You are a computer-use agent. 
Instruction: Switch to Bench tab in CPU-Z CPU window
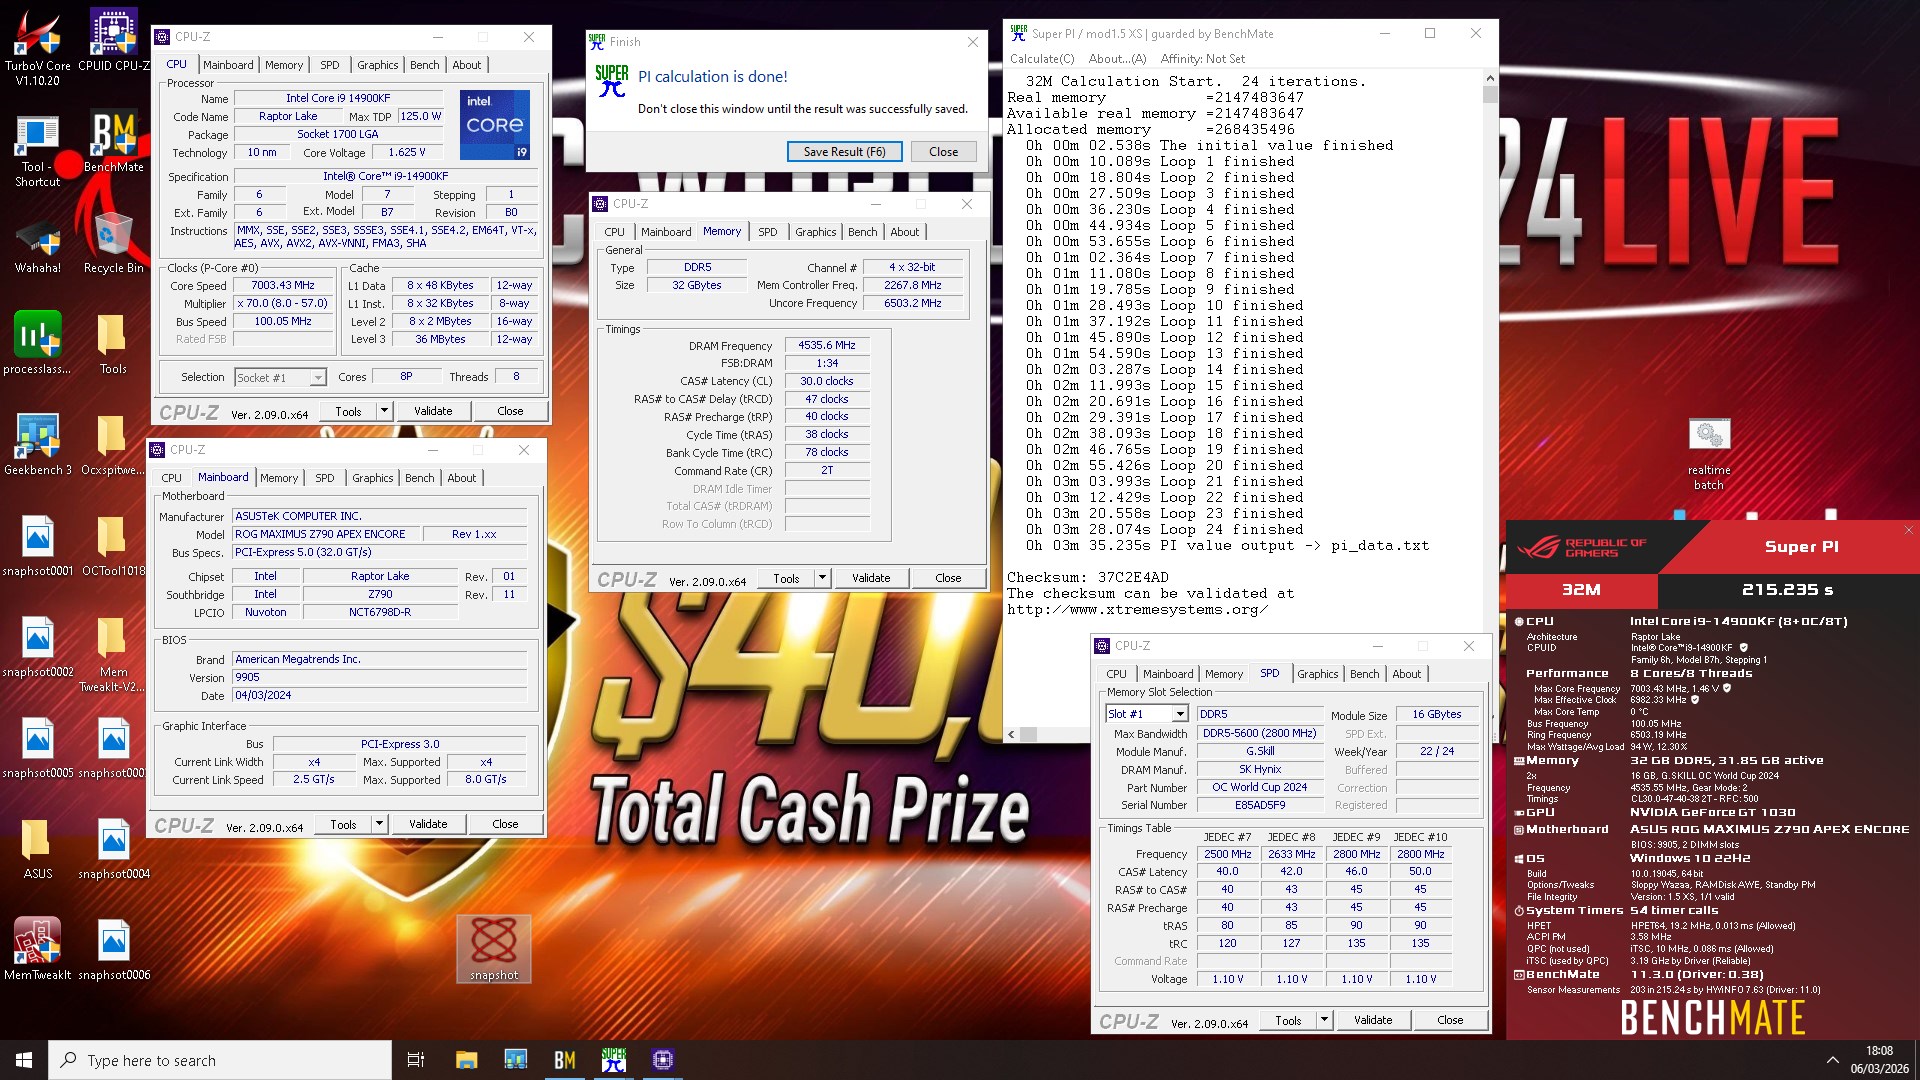pyautogui.click(x=424, y=65)
